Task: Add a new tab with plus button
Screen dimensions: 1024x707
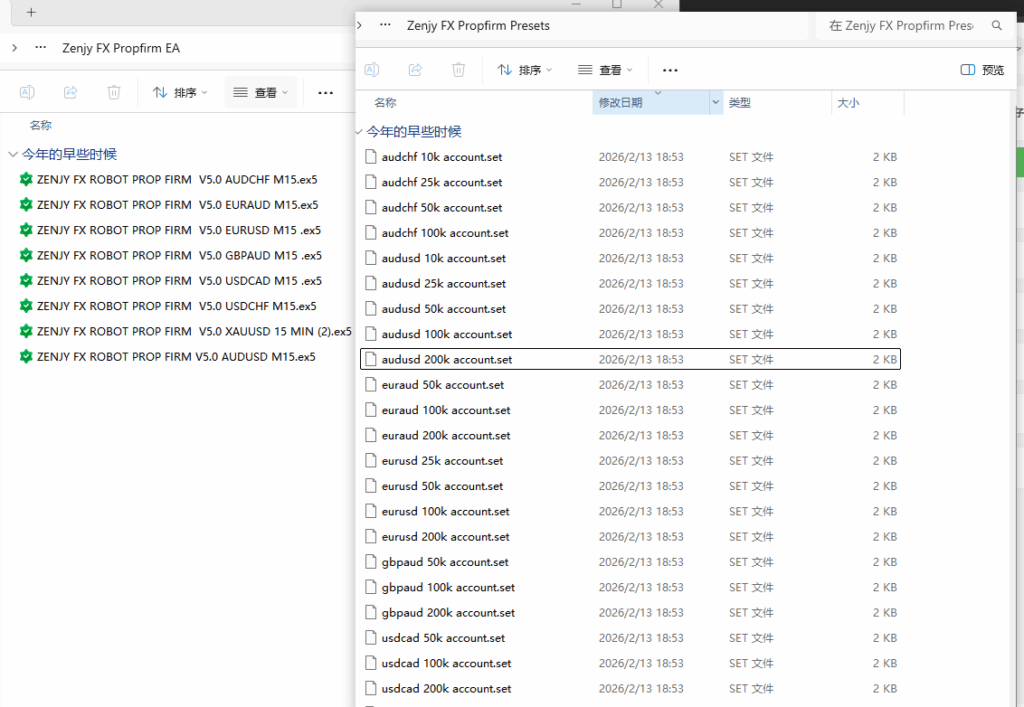Action: pyautogui.click(x=31, y=12)
